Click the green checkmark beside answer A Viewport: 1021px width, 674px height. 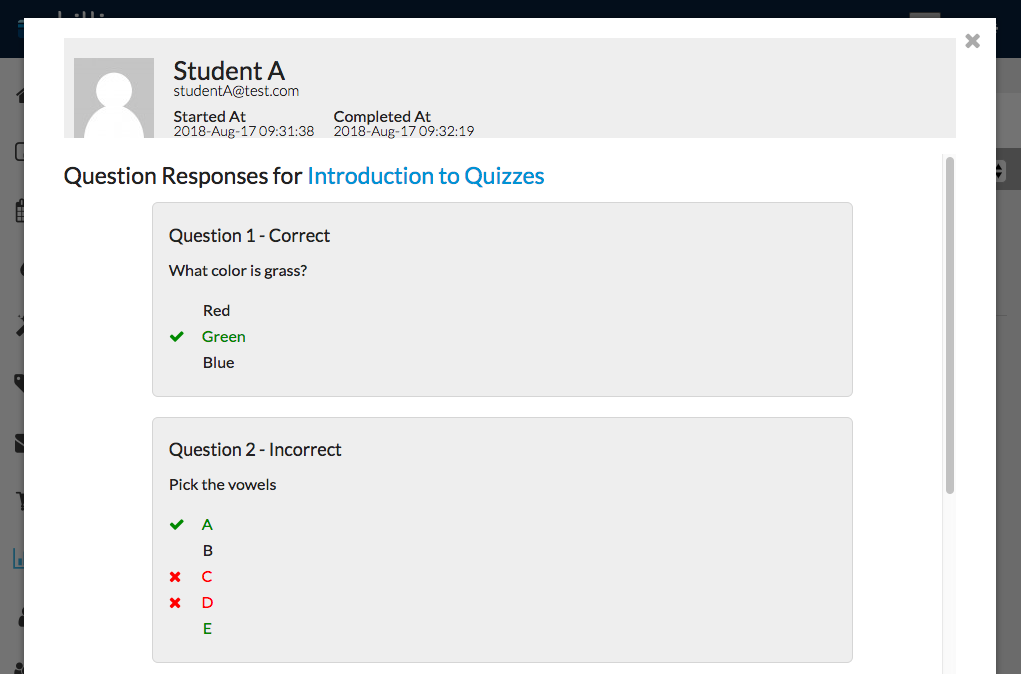coord(177,525)
